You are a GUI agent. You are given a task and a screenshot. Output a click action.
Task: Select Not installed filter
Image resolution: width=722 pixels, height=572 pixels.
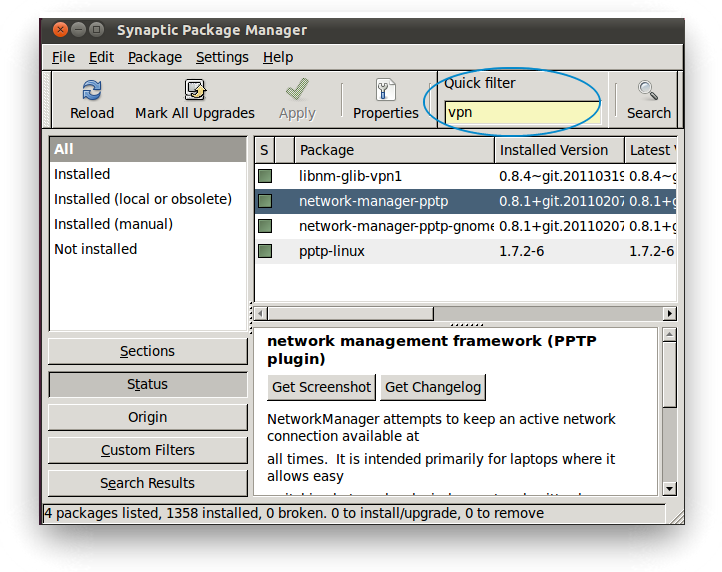click(x=148, y=249)
